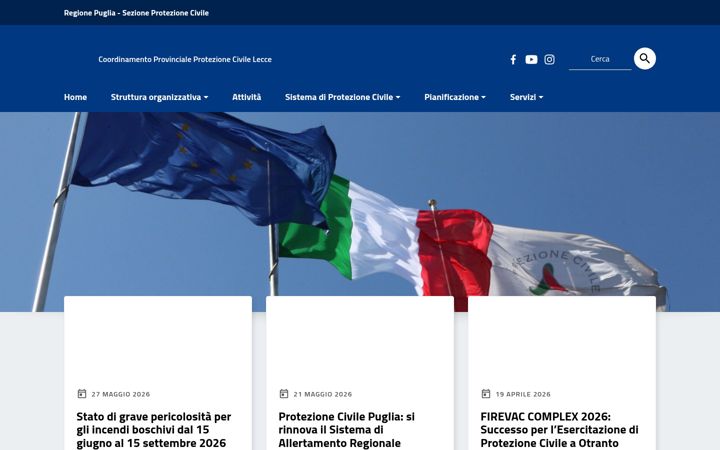Open the FIREVAC COMPLEX 2026 article
This screenshot has width=720, height=450.
[x=559, y=430]
